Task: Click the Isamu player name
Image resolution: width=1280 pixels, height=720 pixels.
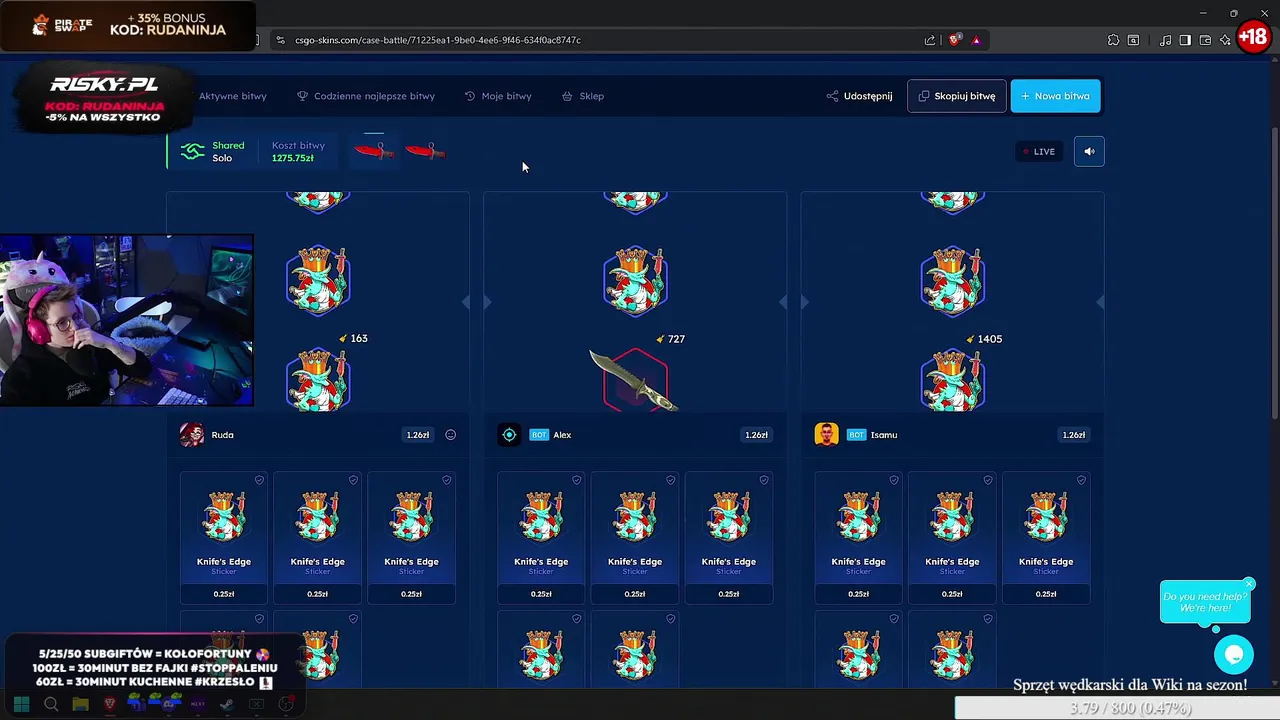Action: pyautogui.click(x=884, y=435)
